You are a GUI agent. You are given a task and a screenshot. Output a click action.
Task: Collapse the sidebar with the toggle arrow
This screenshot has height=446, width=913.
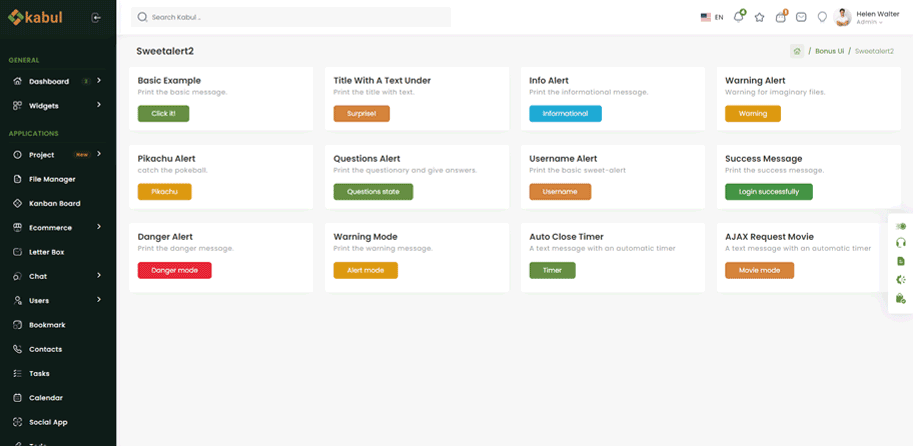coord(96,17)
